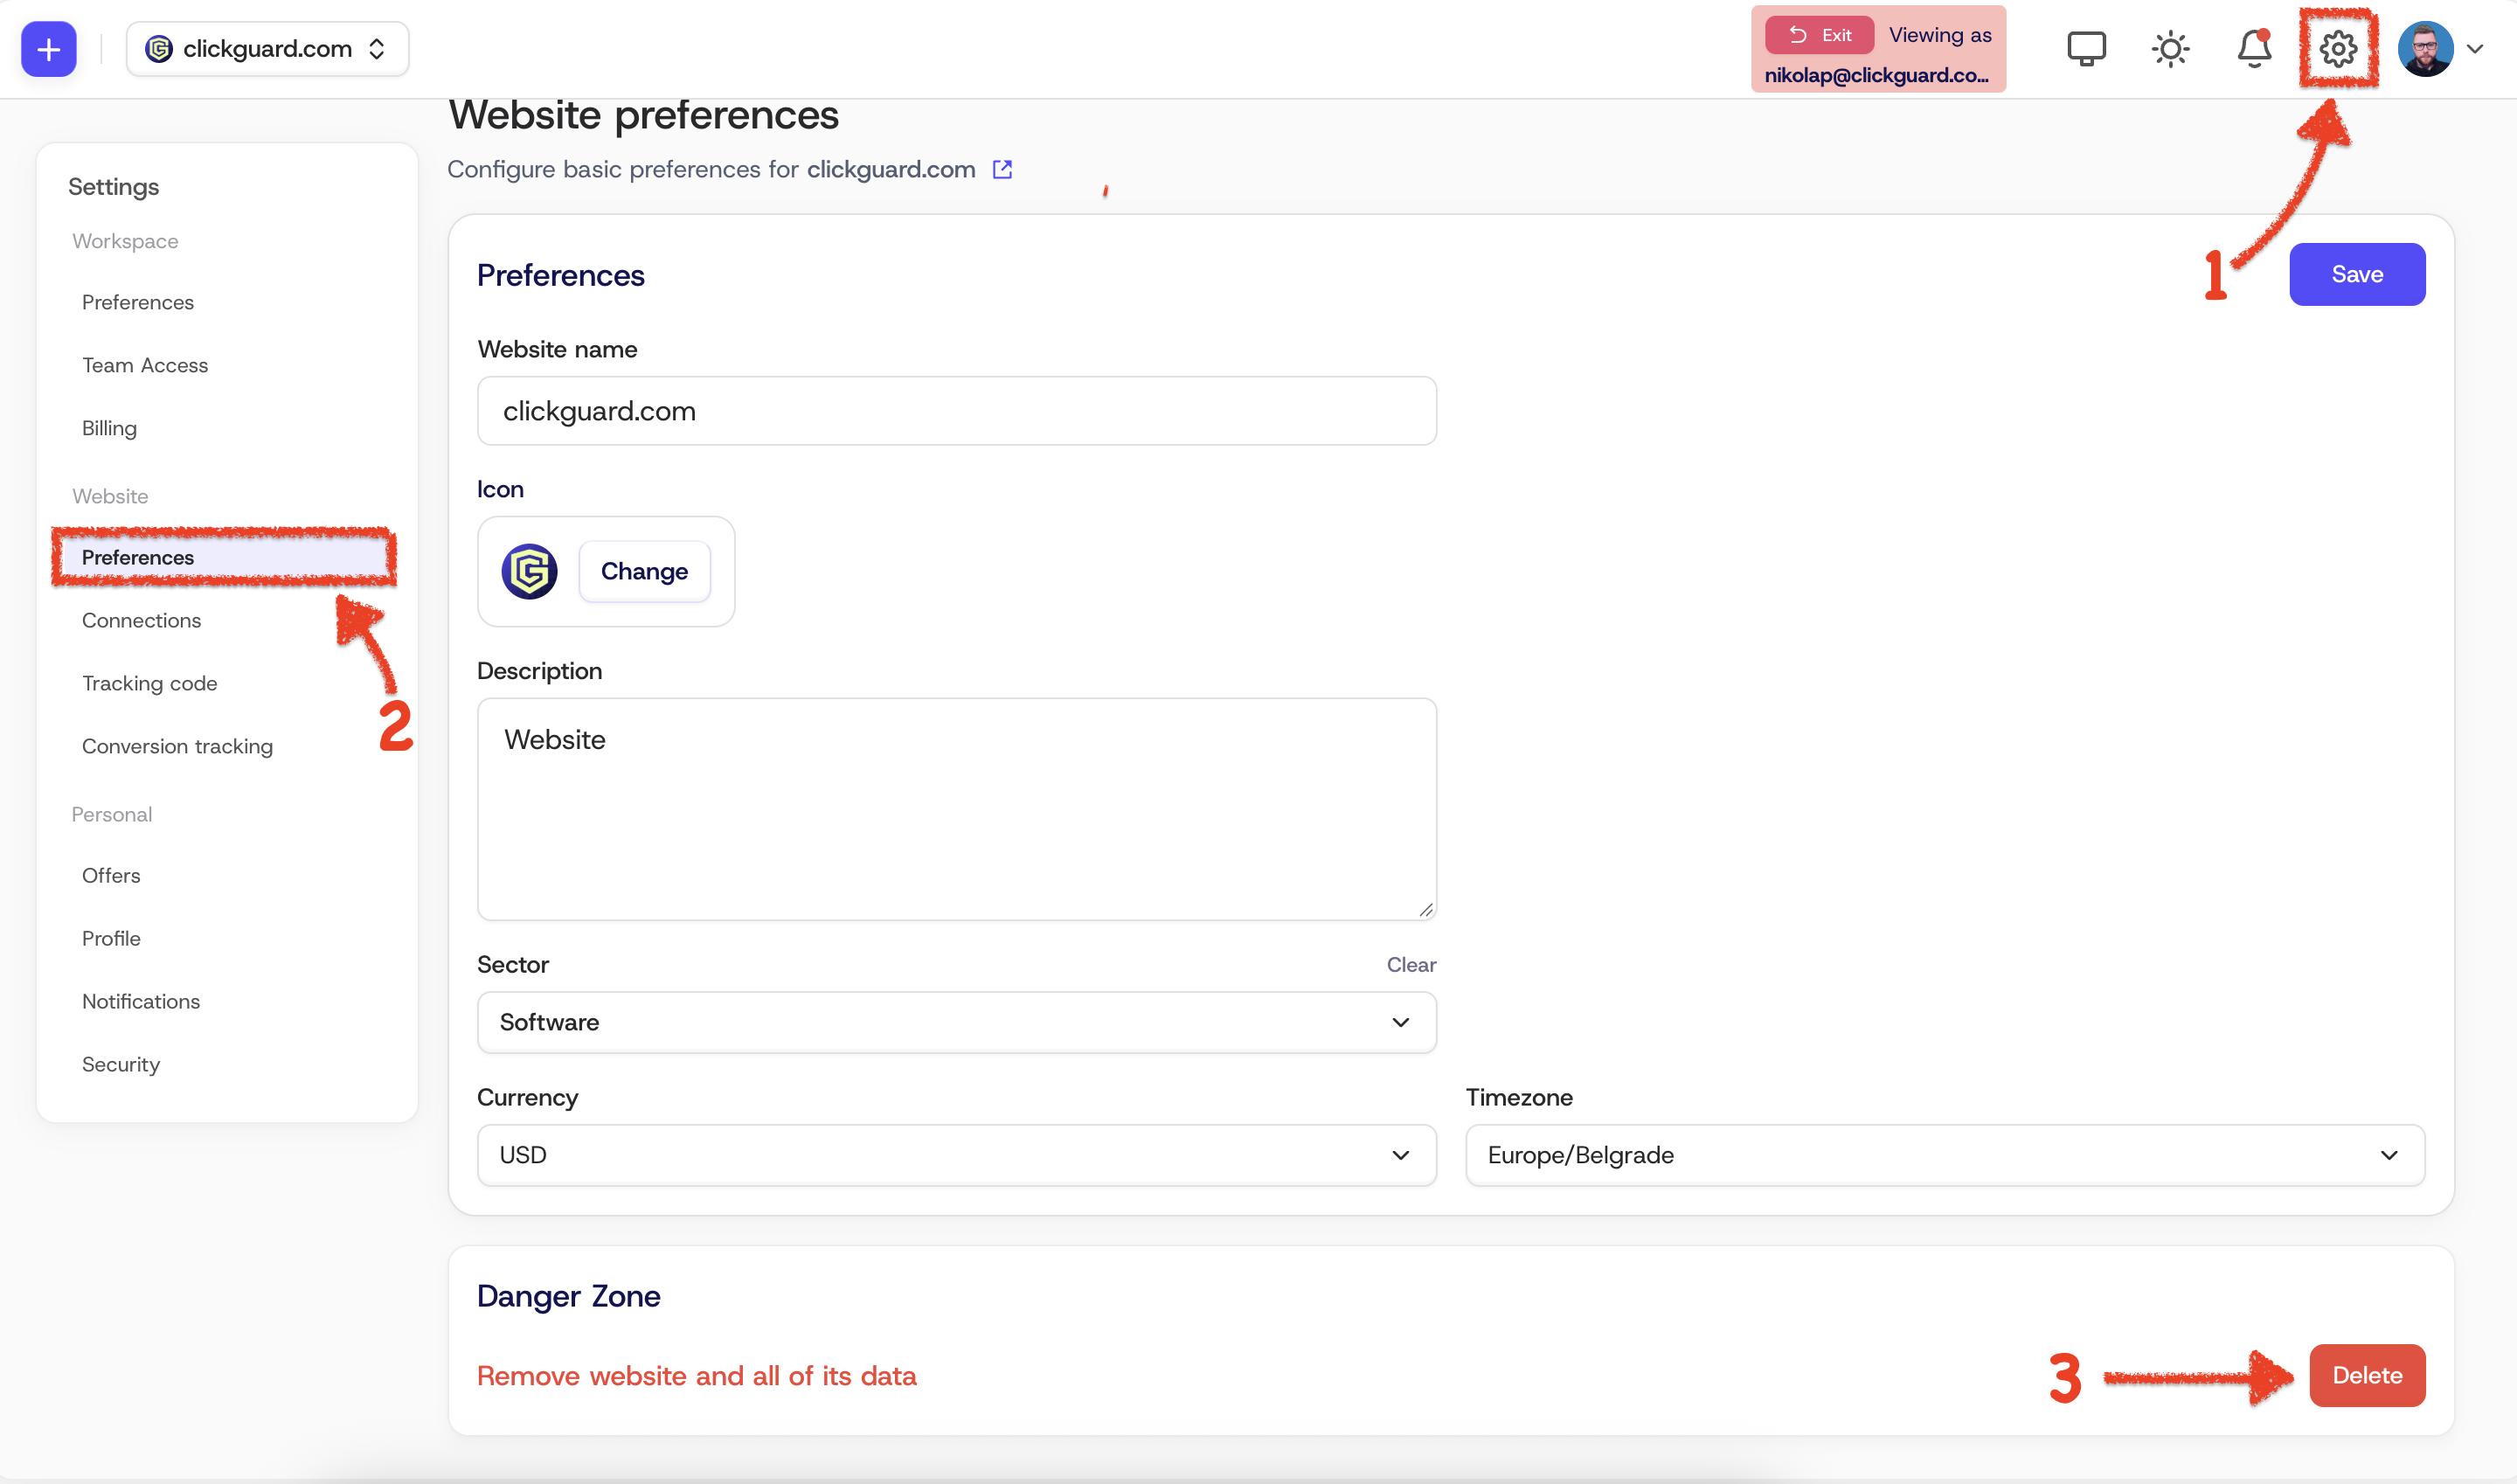Screen dimensions: 2517x1484
Task: Go to Team Access settings
Action: click(x=145, y=365)
